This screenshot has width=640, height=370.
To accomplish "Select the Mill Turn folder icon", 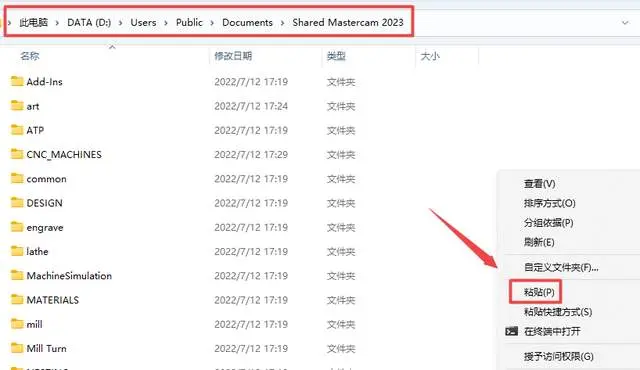I will point(17,348).
